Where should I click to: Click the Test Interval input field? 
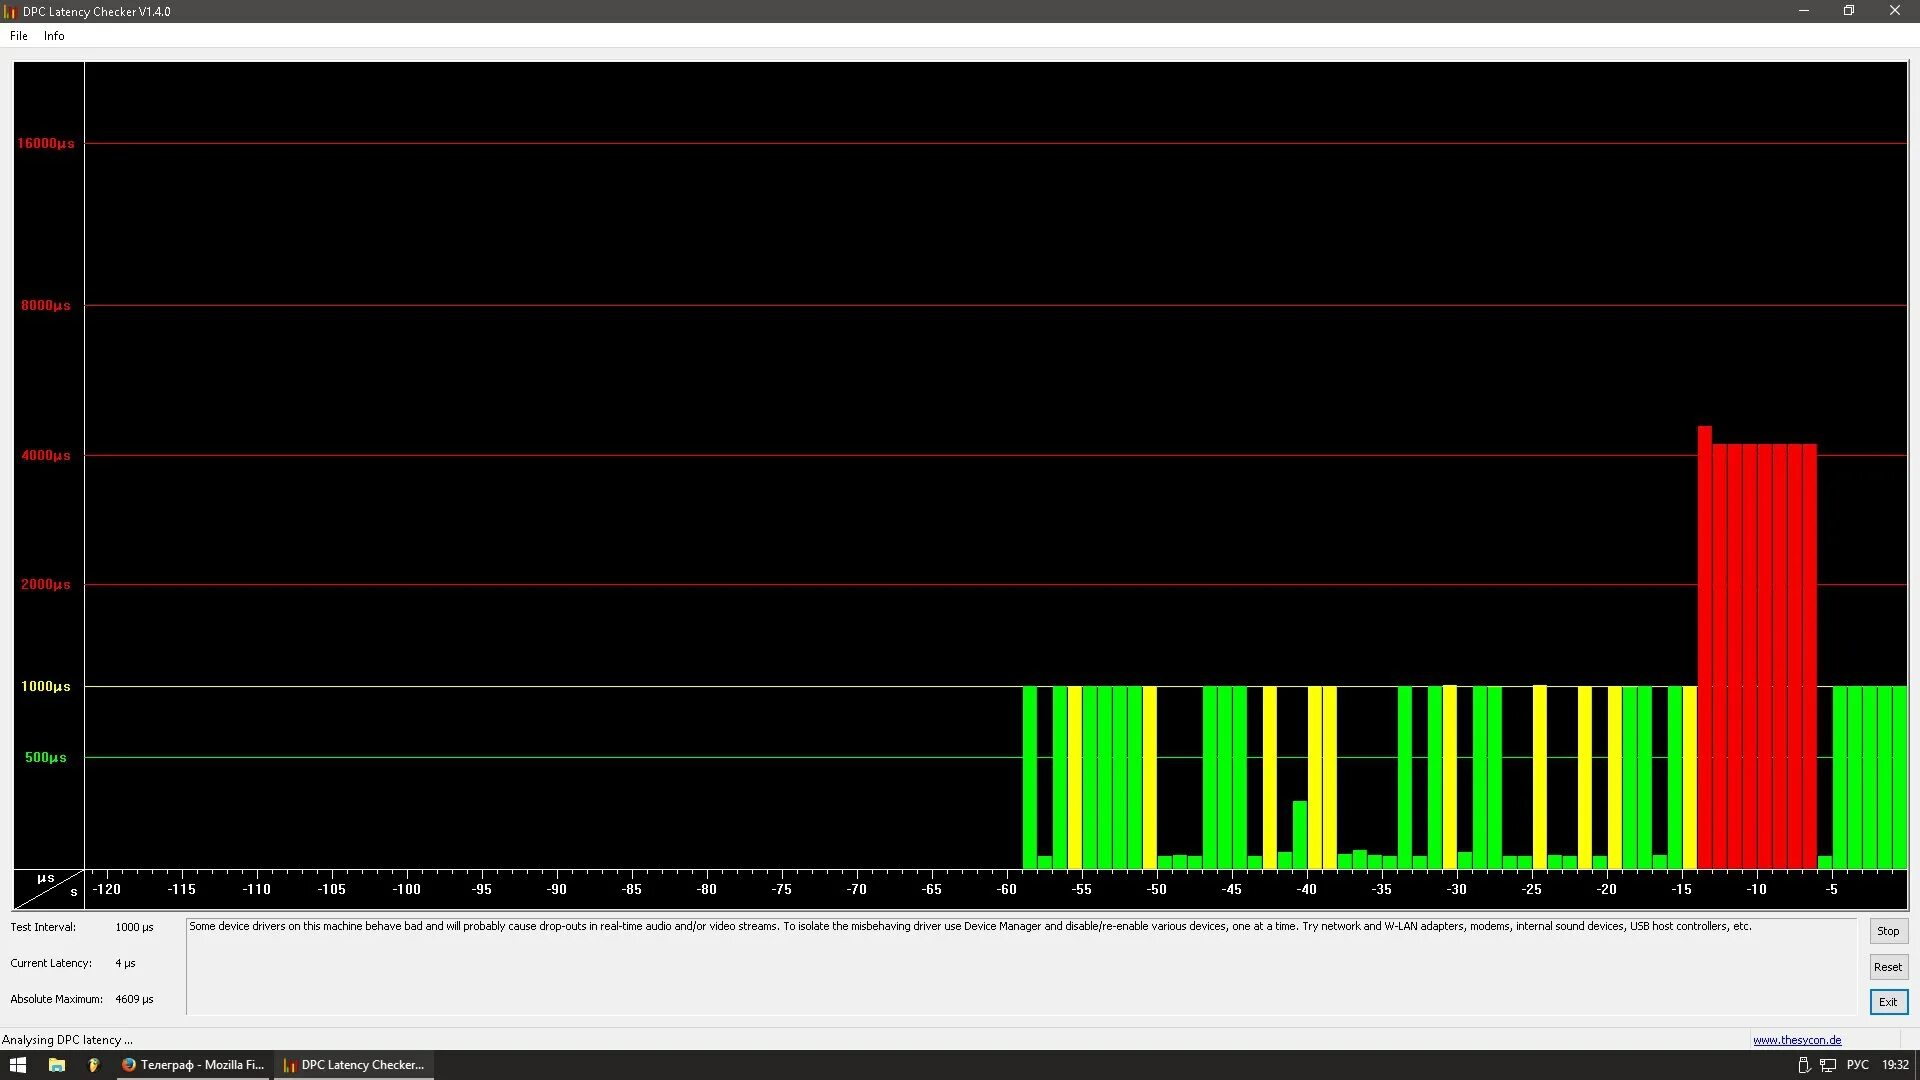132,926
